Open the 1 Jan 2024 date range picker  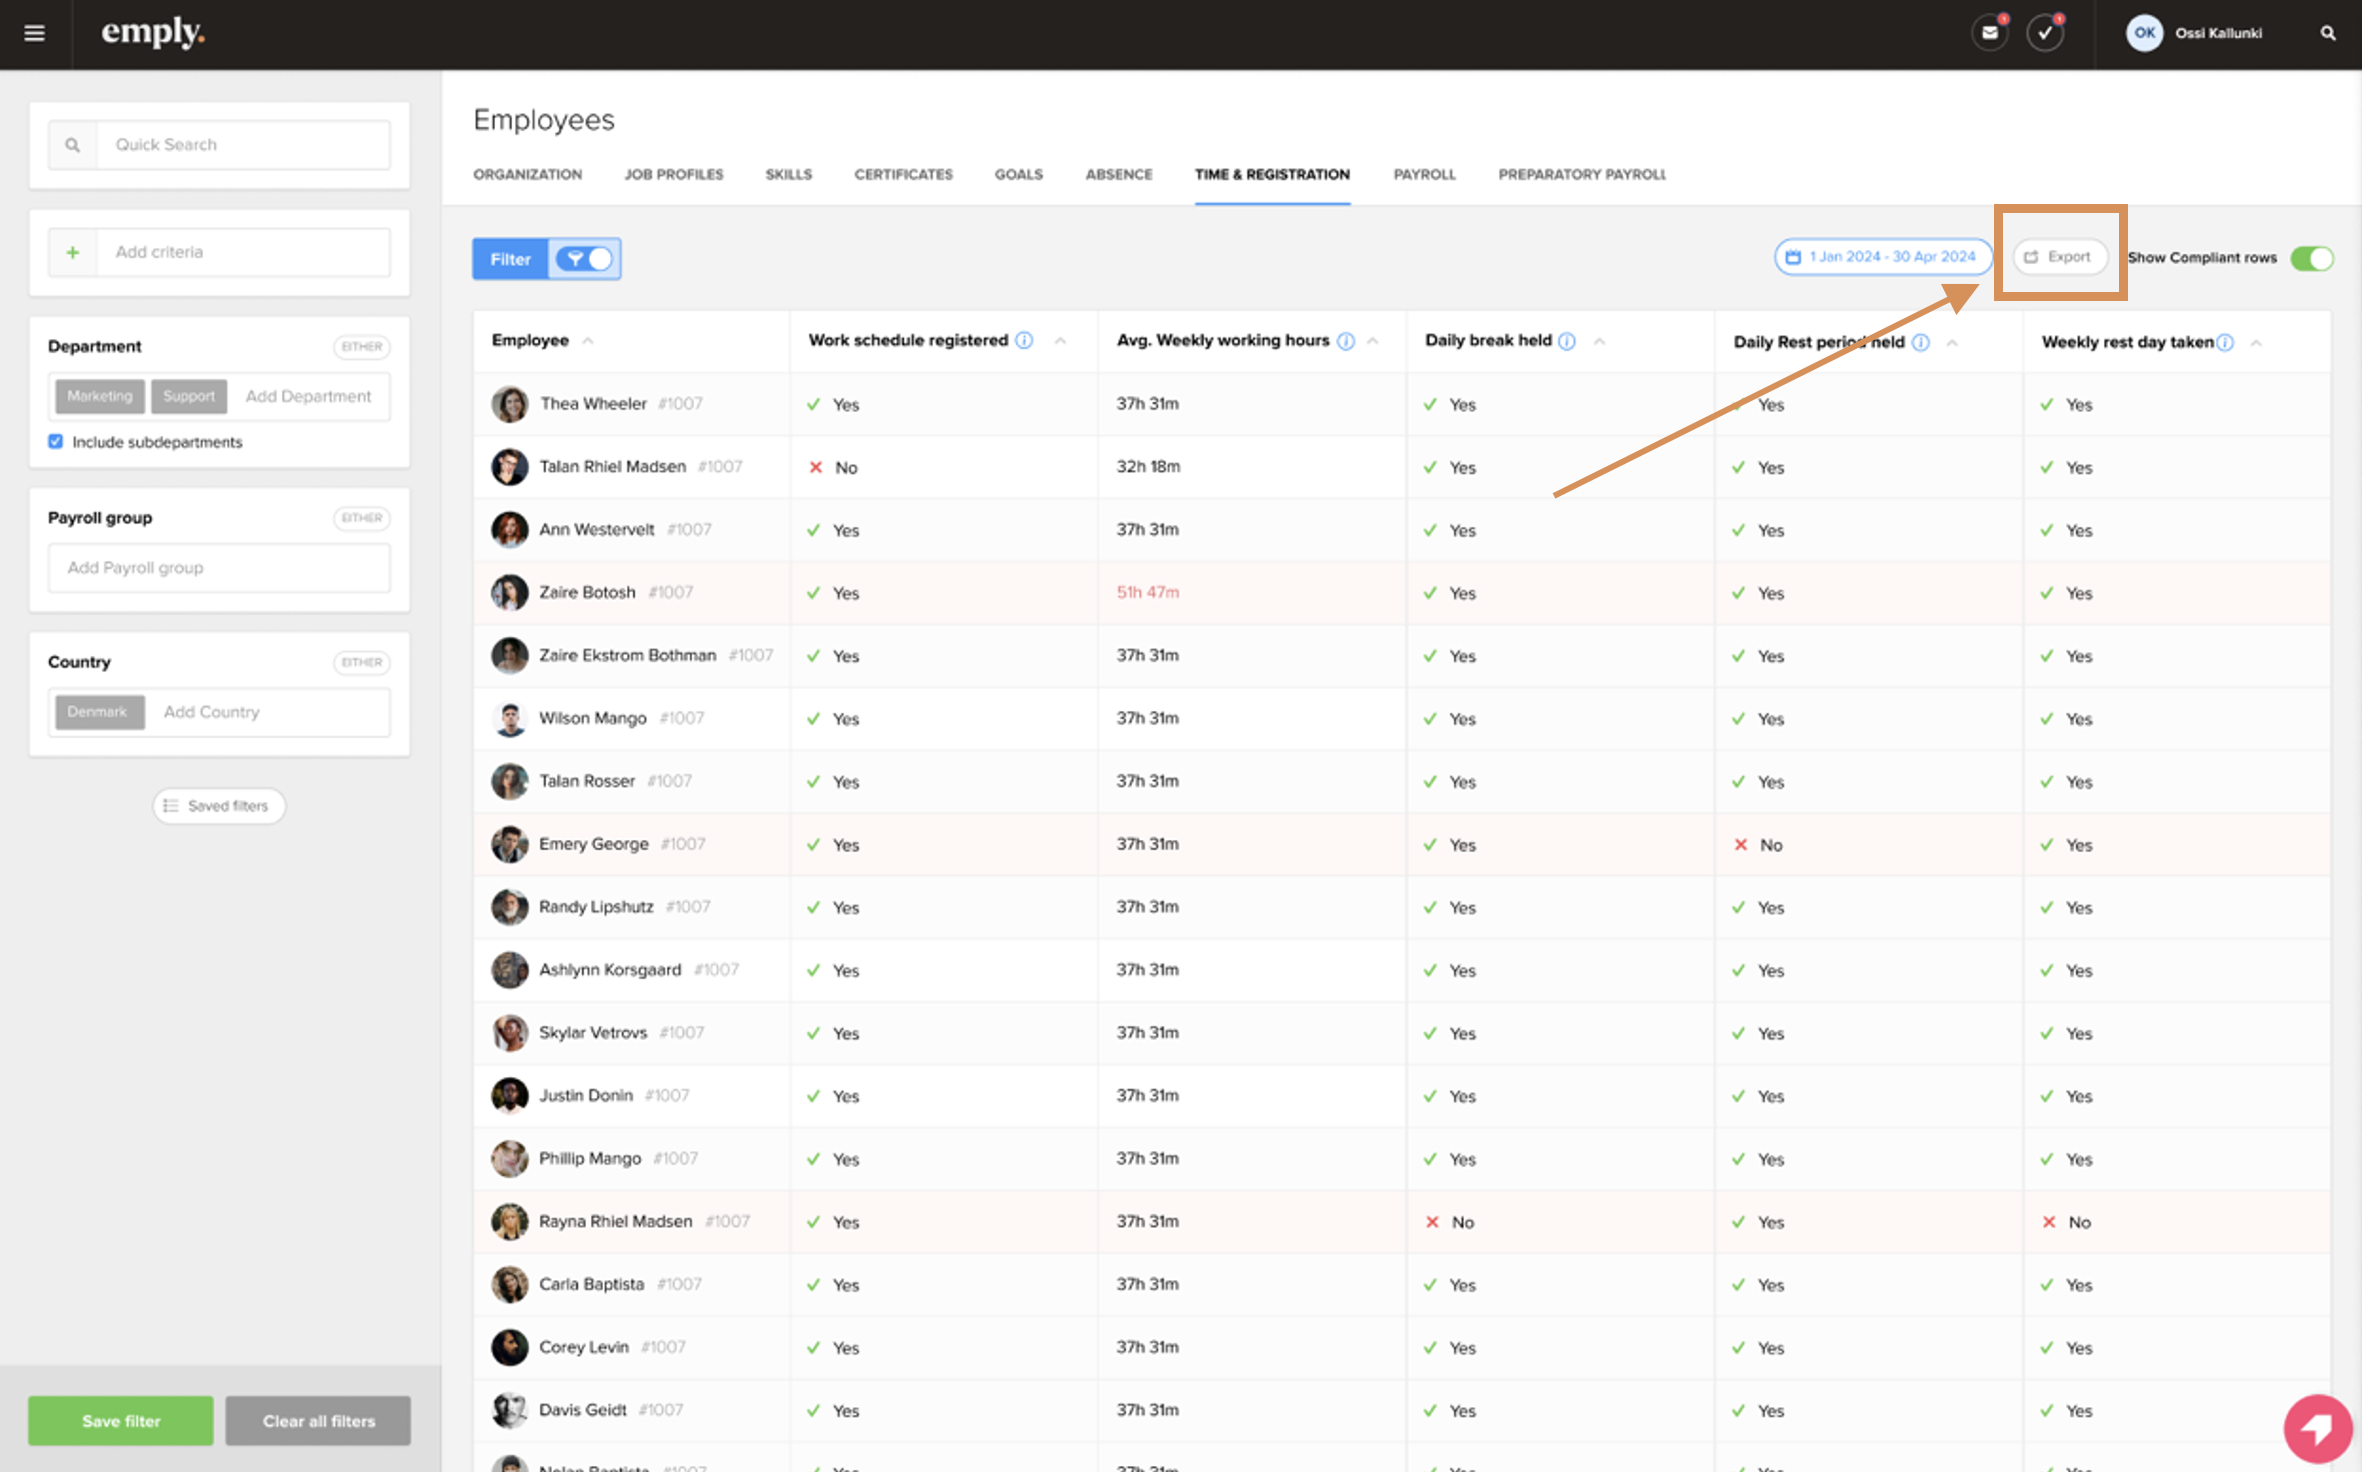click(1882, 257)
